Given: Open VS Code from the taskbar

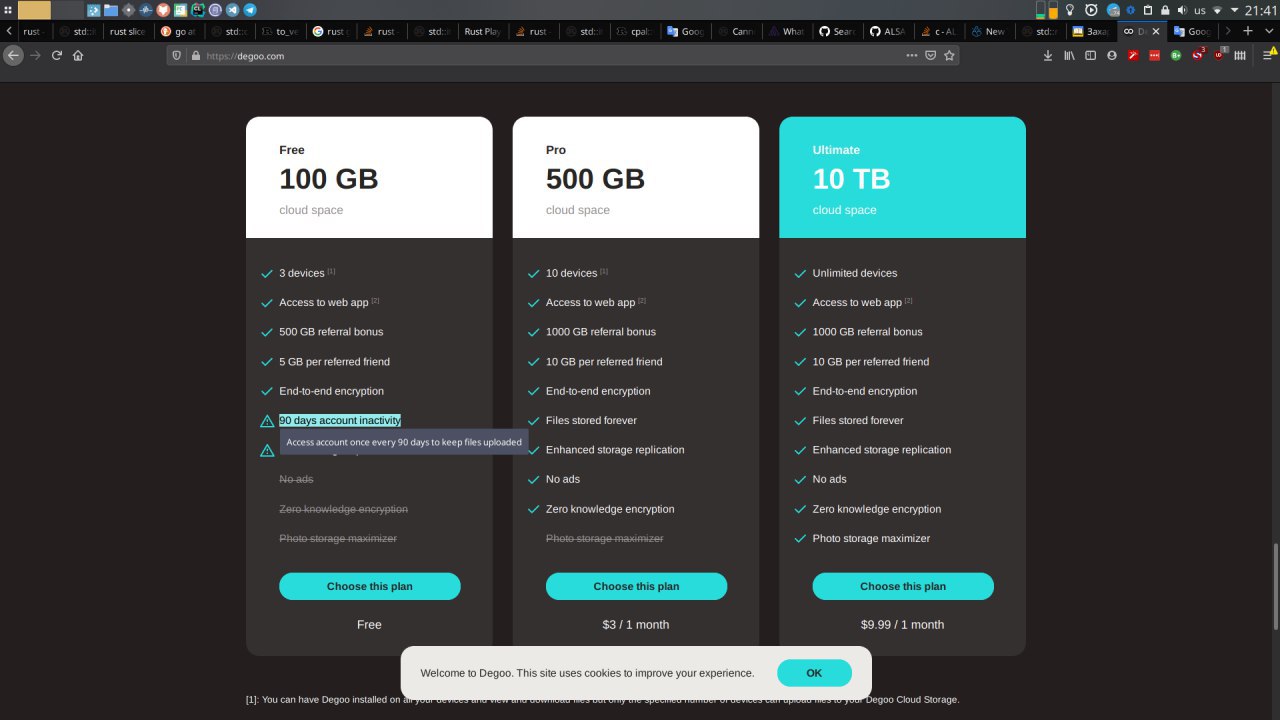Looking at the screenshot, I should pyautogui.click(x=232, y=10).
